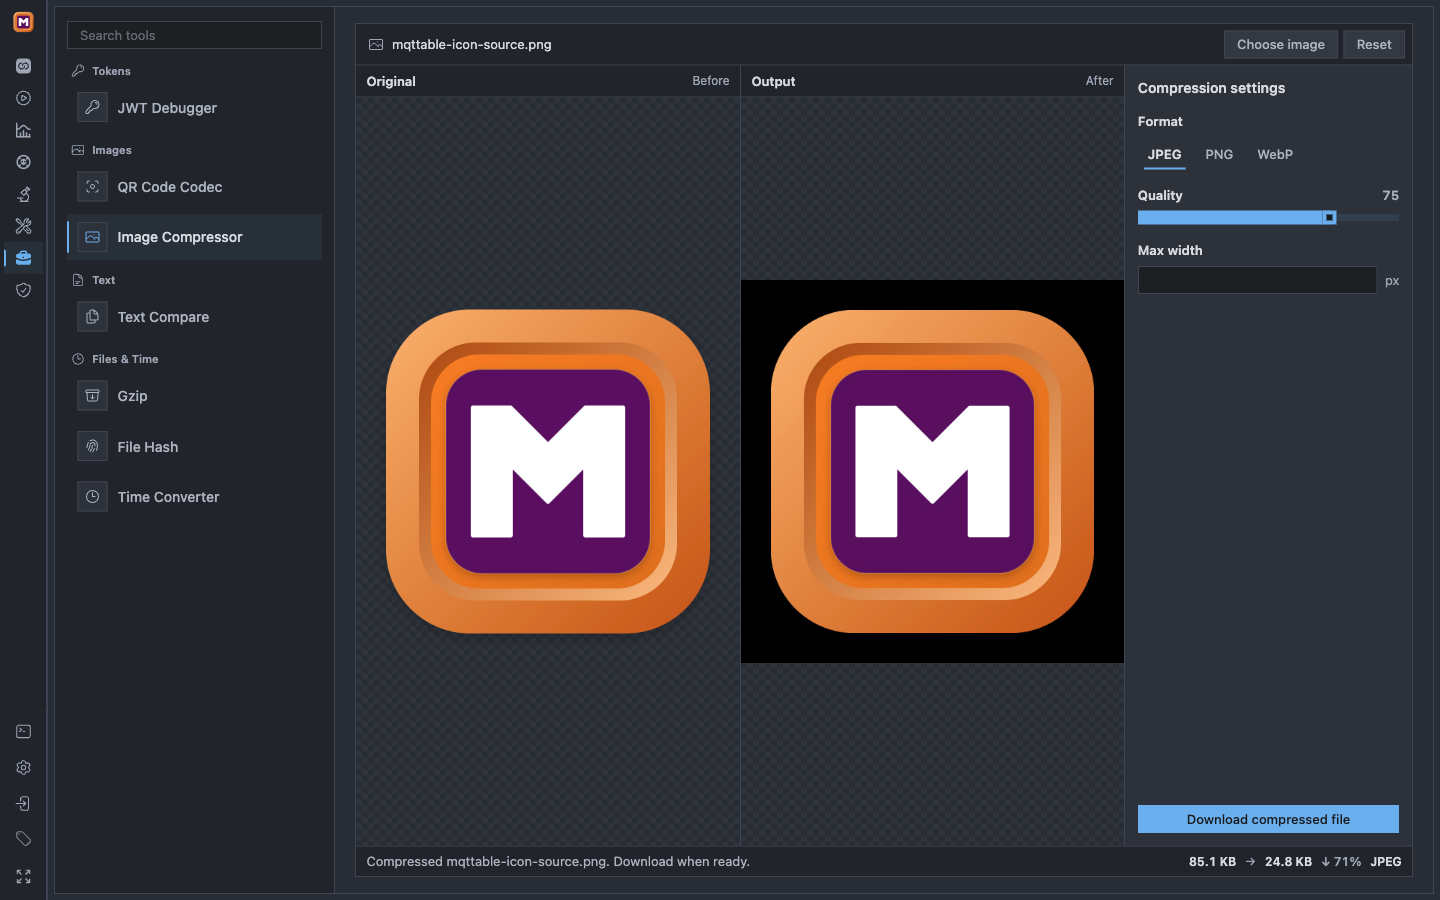Open the microscope icon in the sidebar
The image size is (1440, 900).
(23, 194)
